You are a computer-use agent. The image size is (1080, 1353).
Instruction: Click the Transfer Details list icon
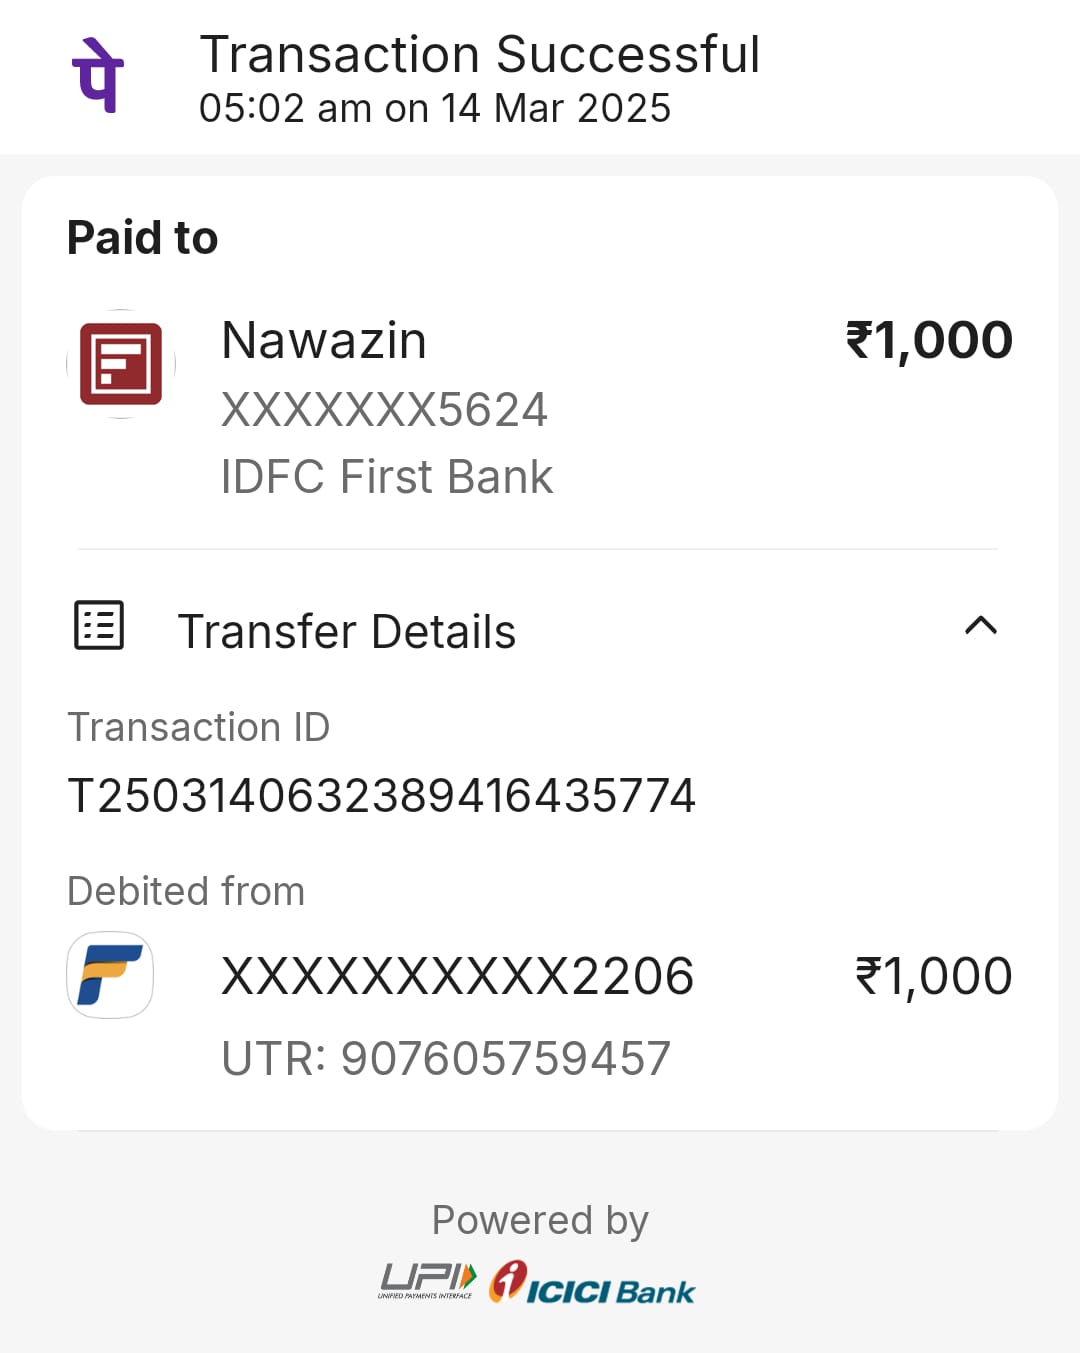tap(99, 626)
